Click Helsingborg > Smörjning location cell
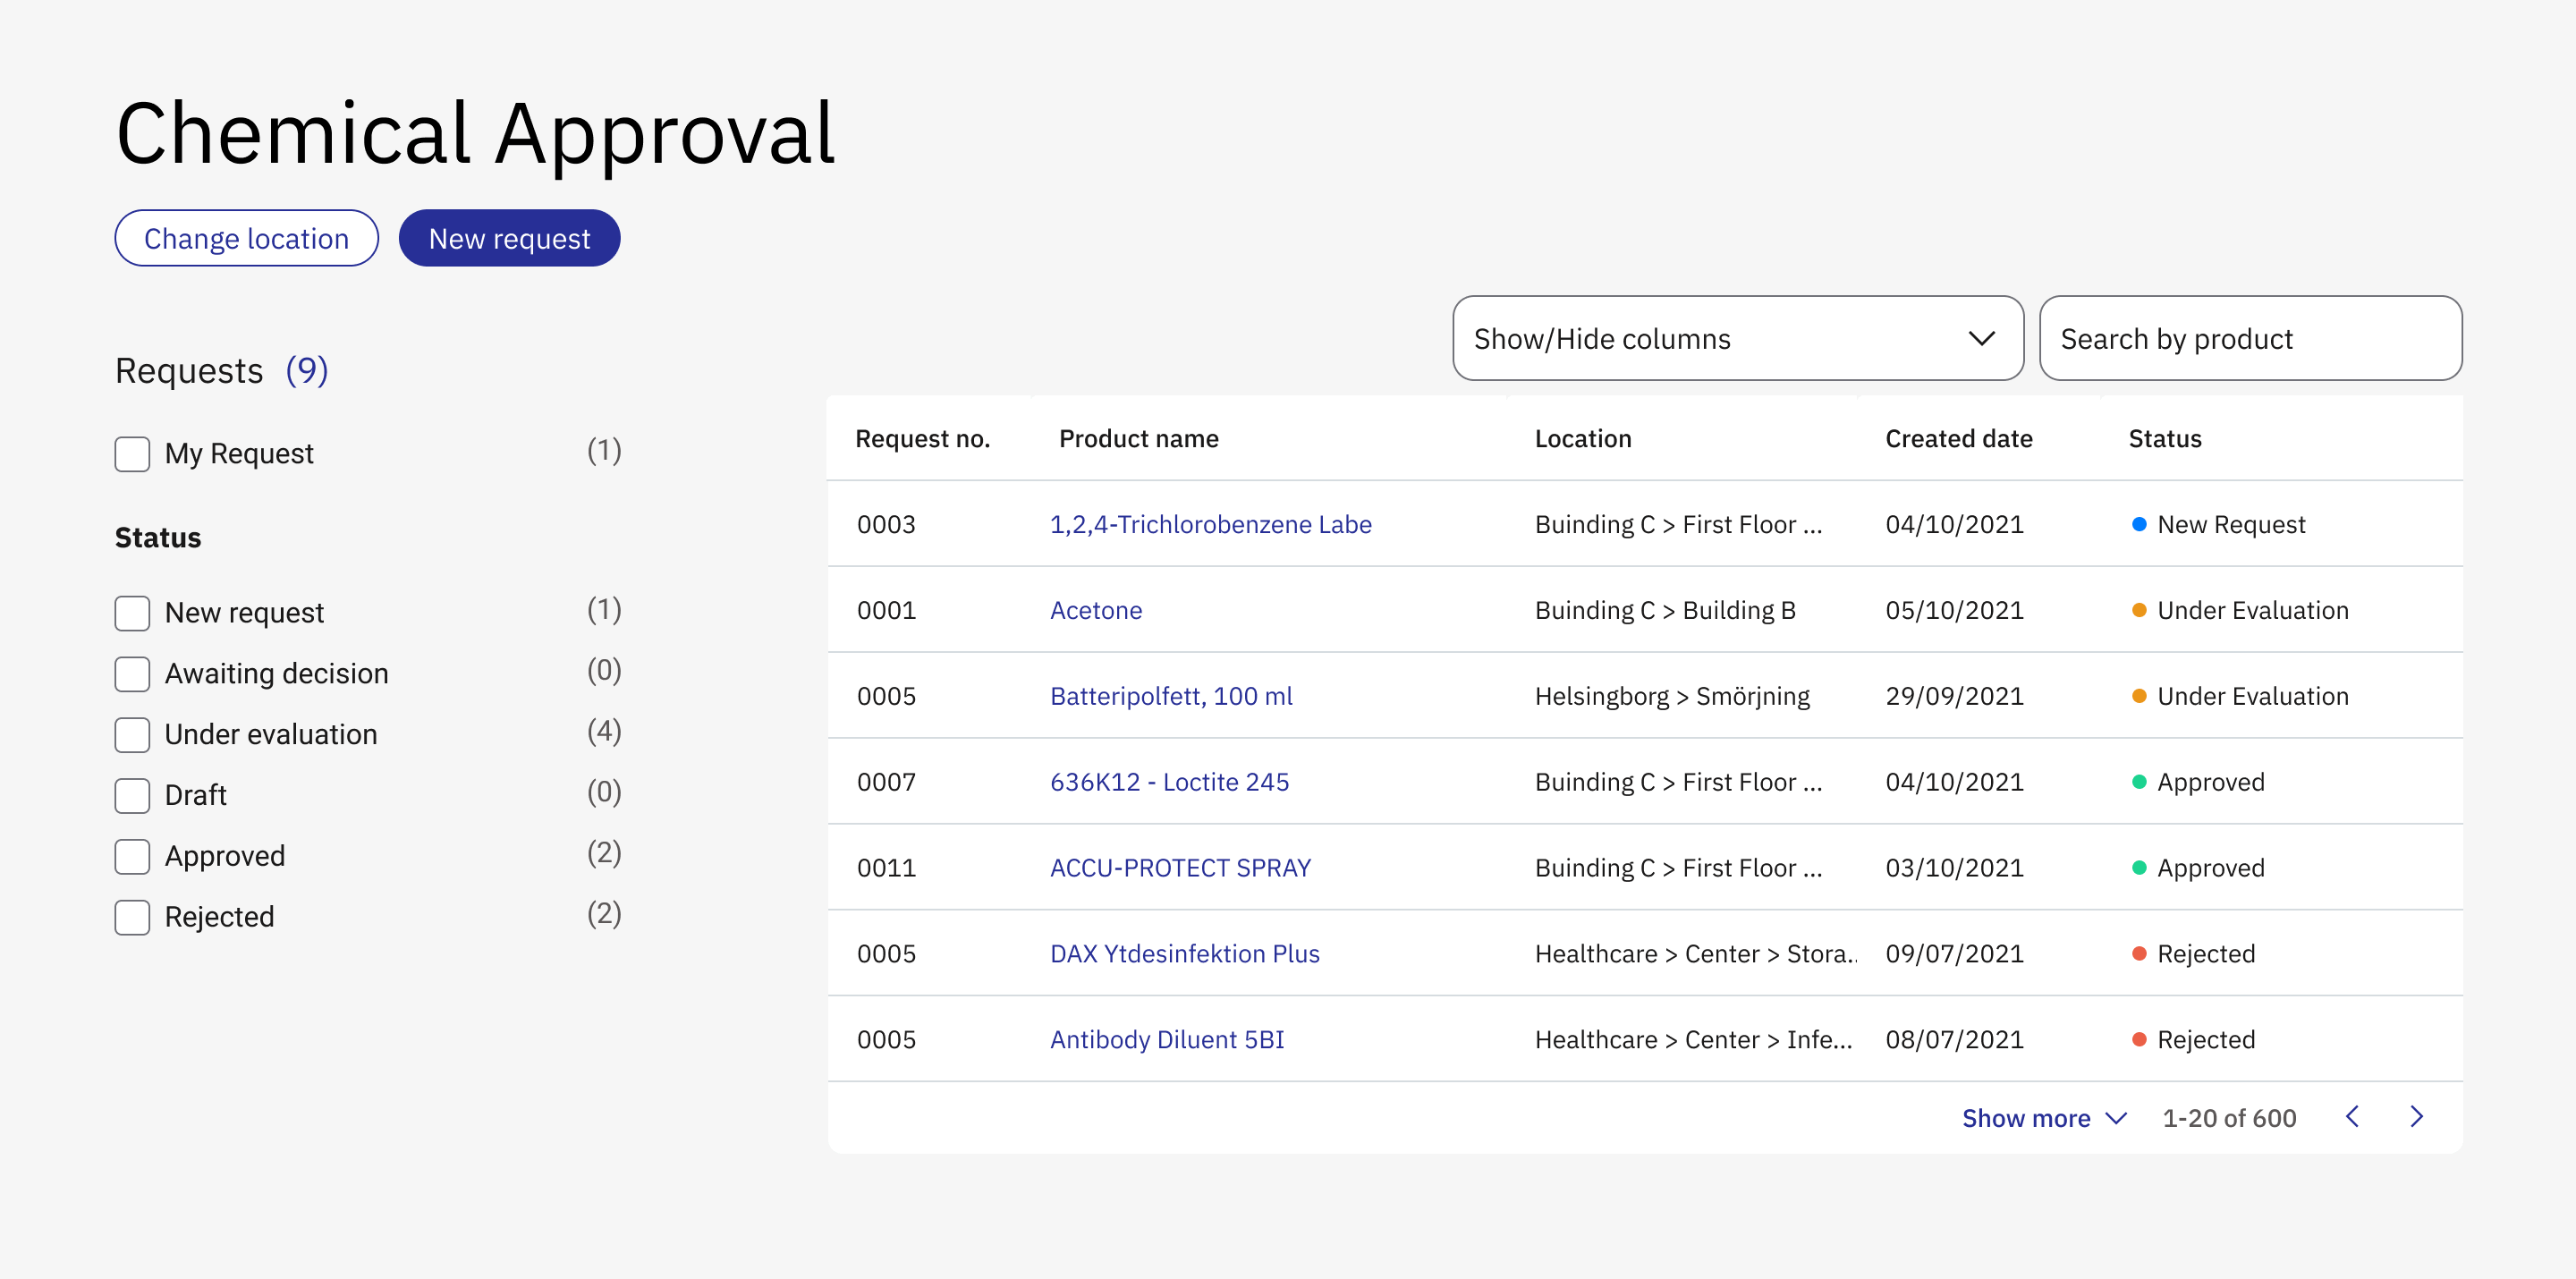The image size is (2576, 1279). (x=1672, y=697)
